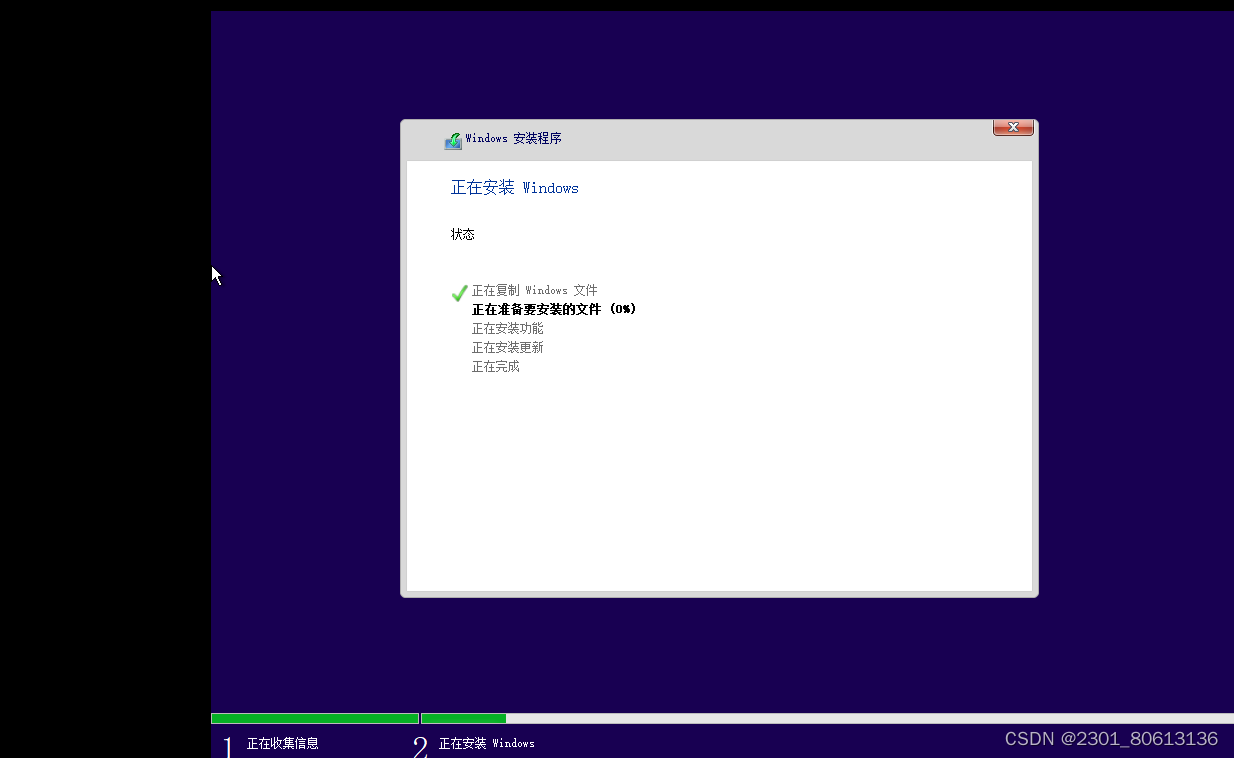Viewport: 1234px width, 758px height.
Task: Select the 正在安装功能 status line
Action: pos(507,328)
